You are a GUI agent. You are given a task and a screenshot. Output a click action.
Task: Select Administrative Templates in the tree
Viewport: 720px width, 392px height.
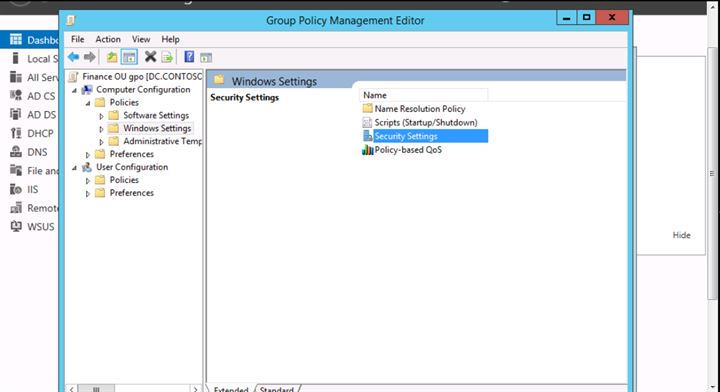click(x=163, y=141)
